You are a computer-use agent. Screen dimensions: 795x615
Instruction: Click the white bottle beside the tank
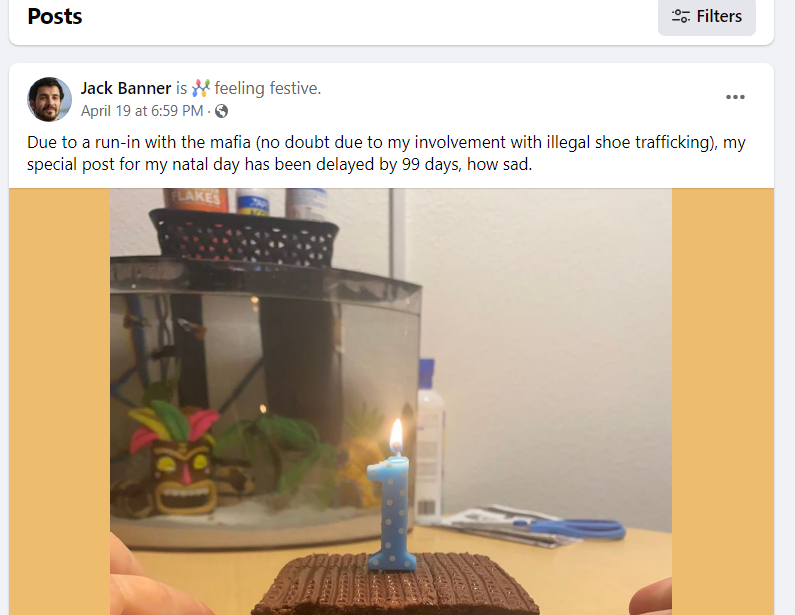[429, 437]
